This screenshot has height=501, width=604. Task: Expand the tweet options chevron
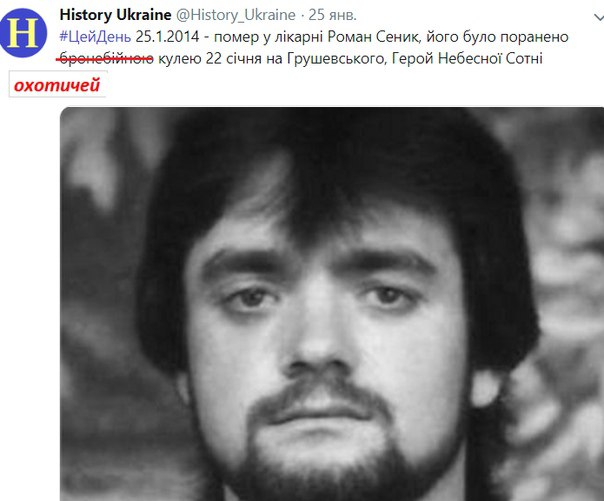pos(599,17)
